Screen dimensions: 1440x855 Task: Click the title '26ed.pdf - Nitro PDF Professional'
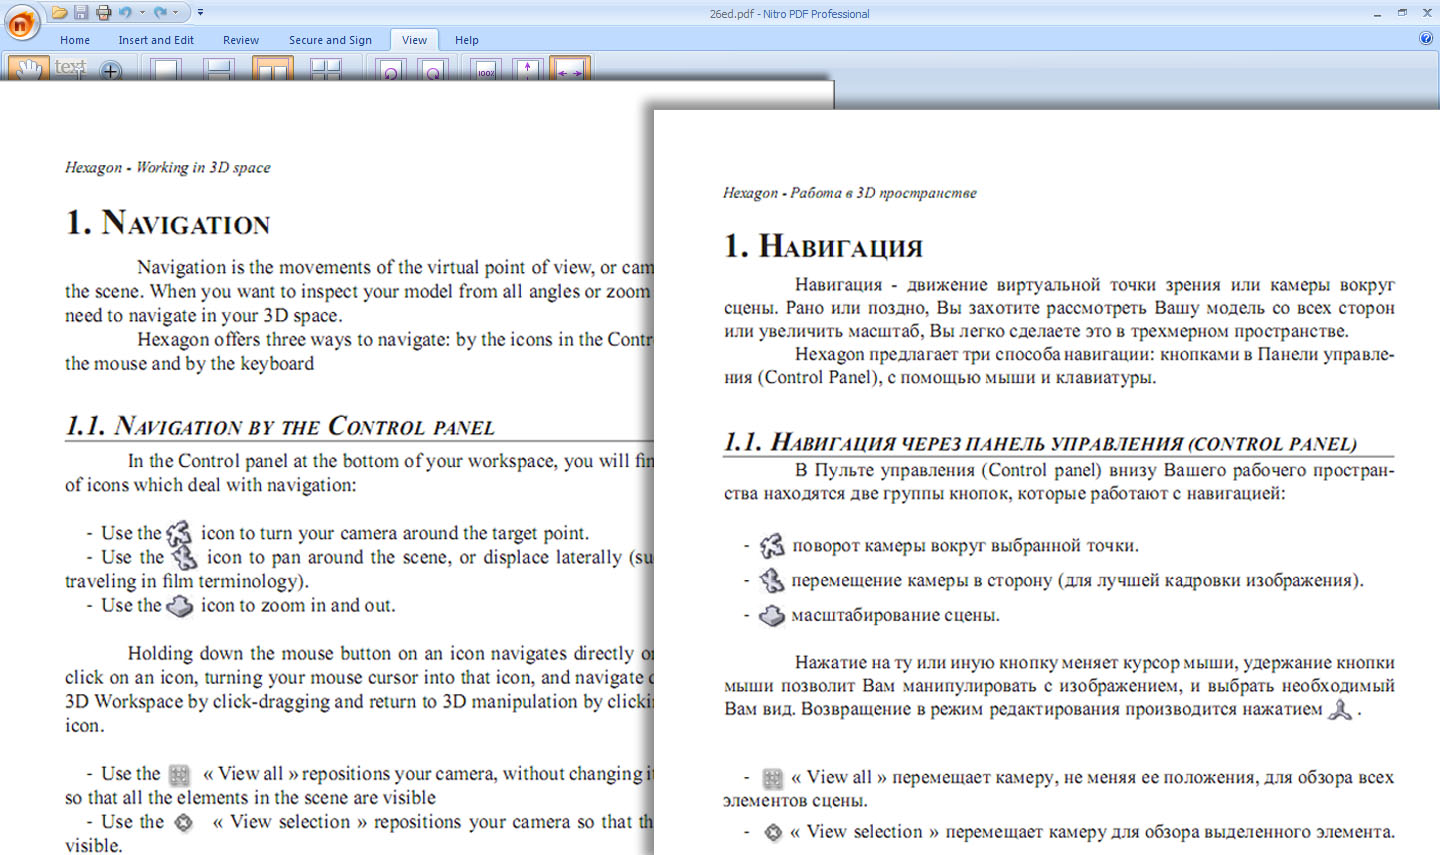790,14
